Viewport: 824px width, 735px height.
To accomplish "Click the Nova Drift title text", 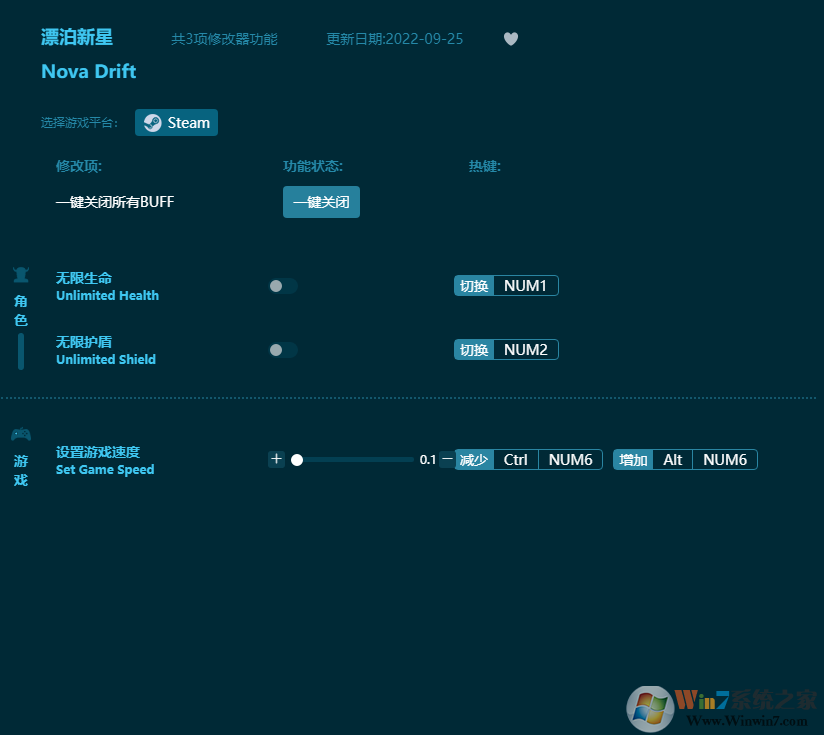I will pos(89,71).
